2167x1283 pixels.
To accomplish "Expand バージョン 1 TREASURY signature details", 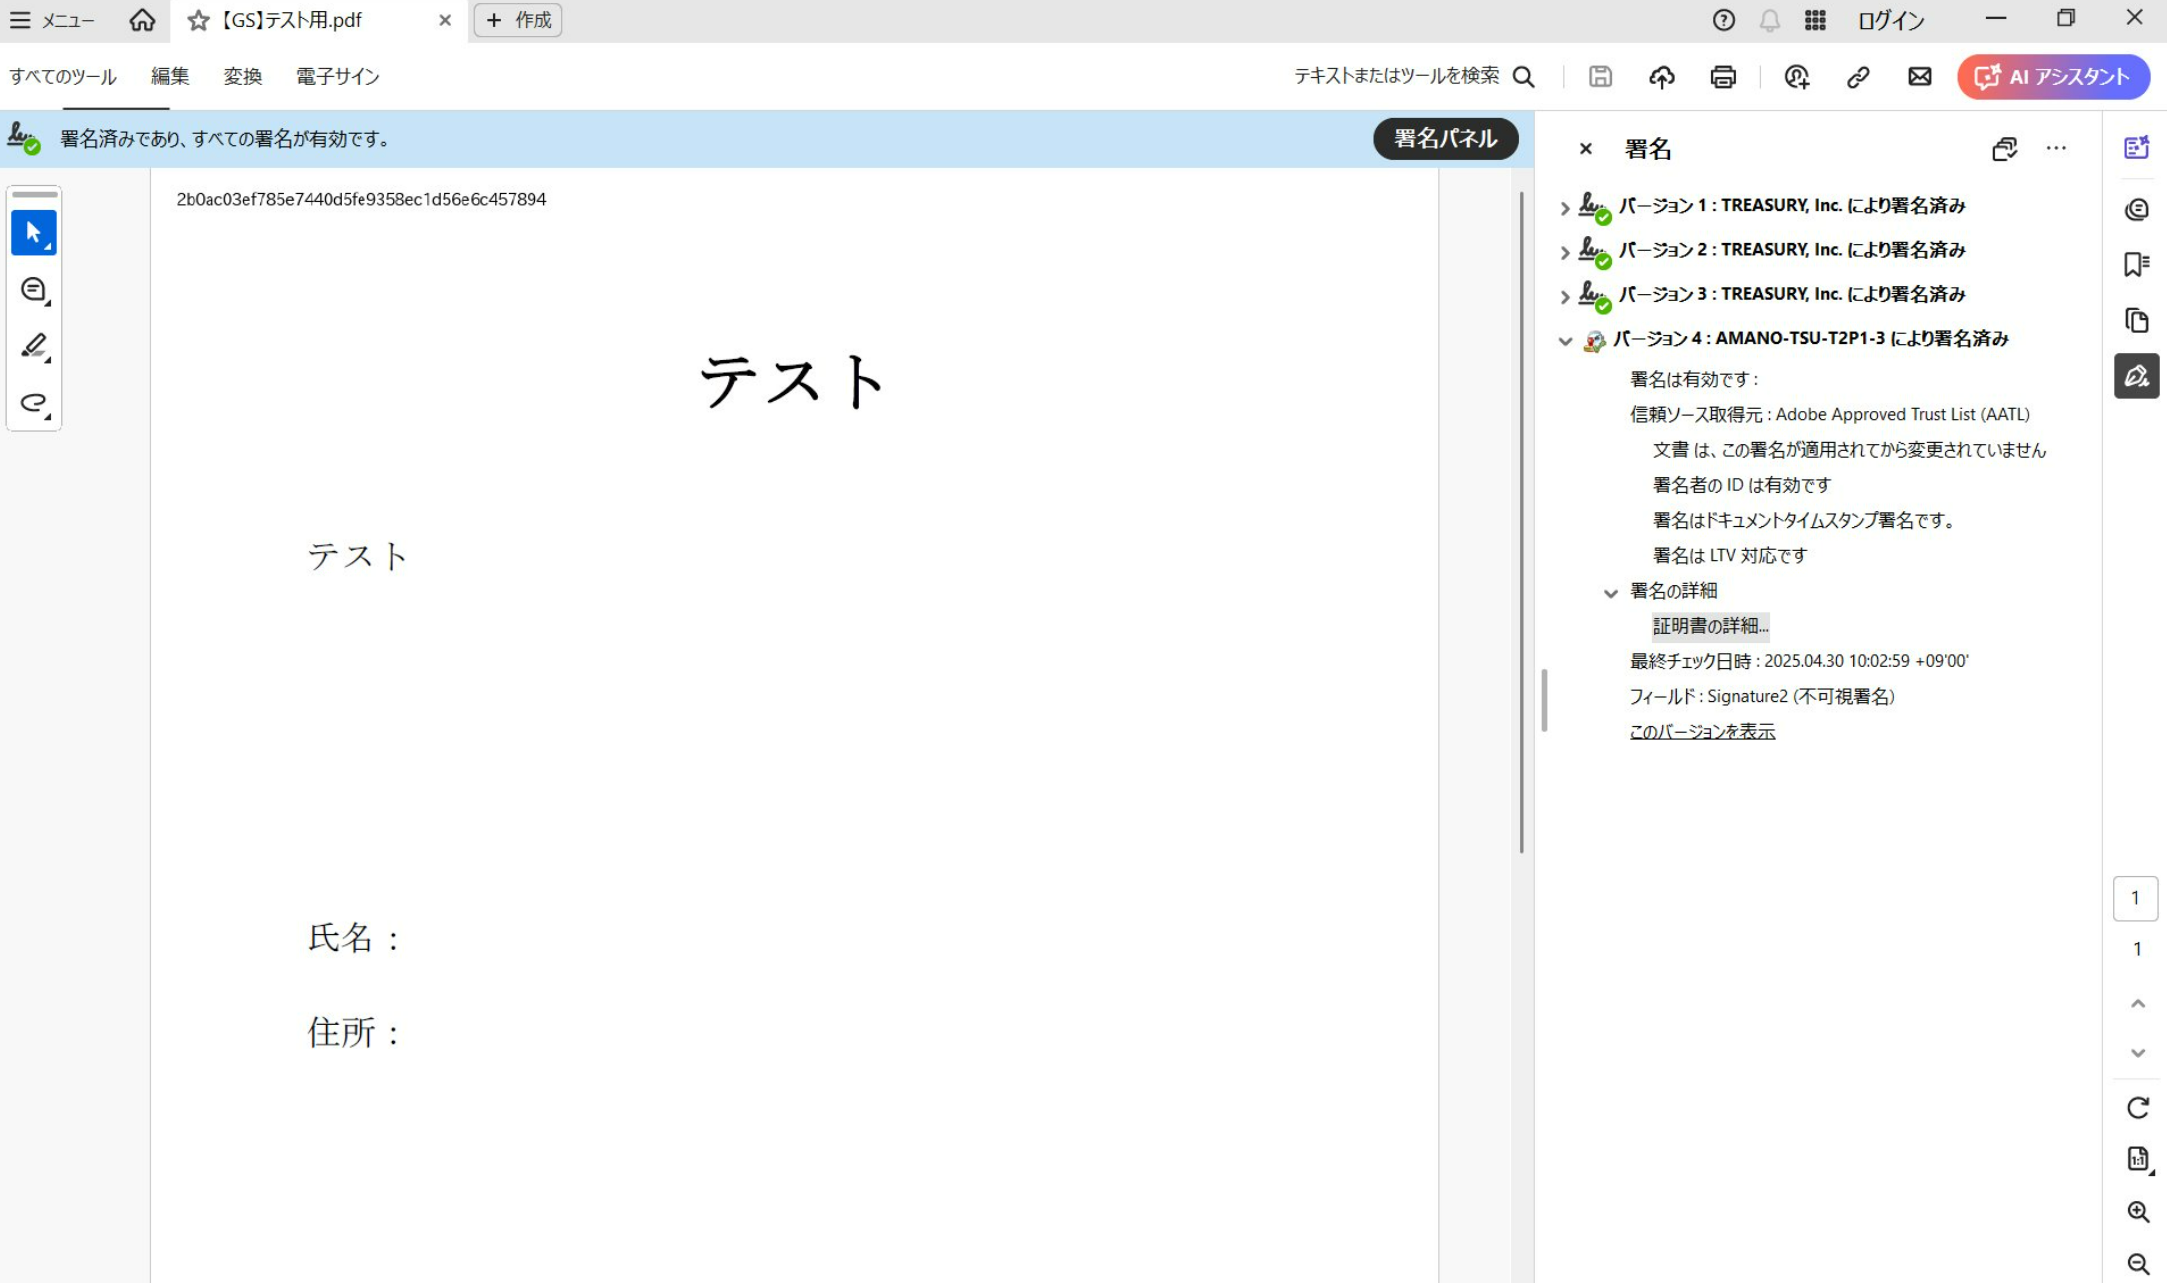I will [1564, 207].
